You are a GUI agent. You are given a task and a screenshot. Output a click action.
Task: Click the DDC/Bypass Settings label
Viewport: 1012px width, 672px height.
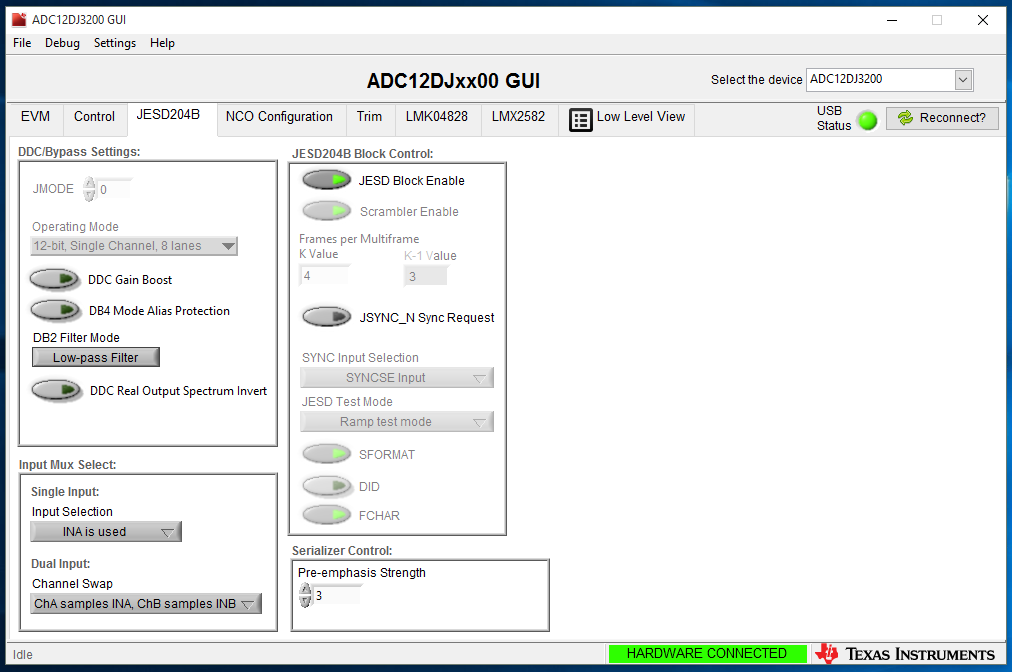coord(79,152)
